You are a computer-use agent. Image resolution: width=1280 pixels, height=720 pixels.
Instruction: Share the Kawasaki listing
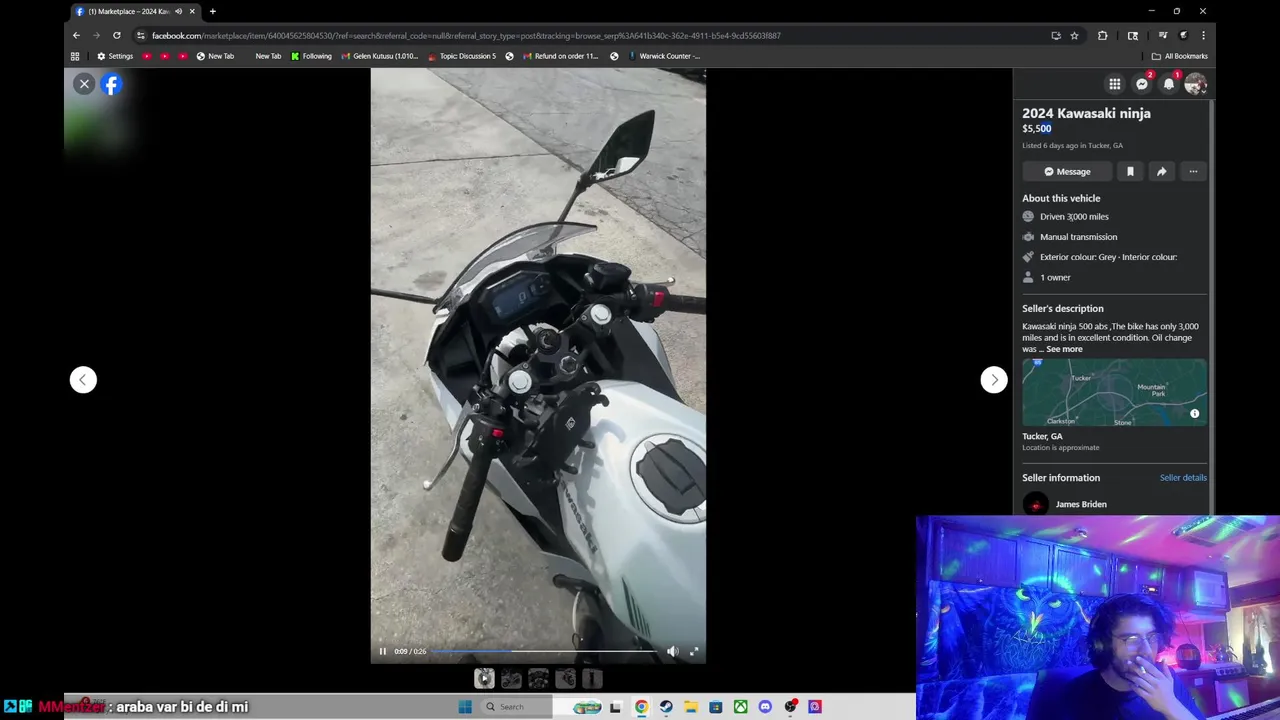coord(1161,171)
